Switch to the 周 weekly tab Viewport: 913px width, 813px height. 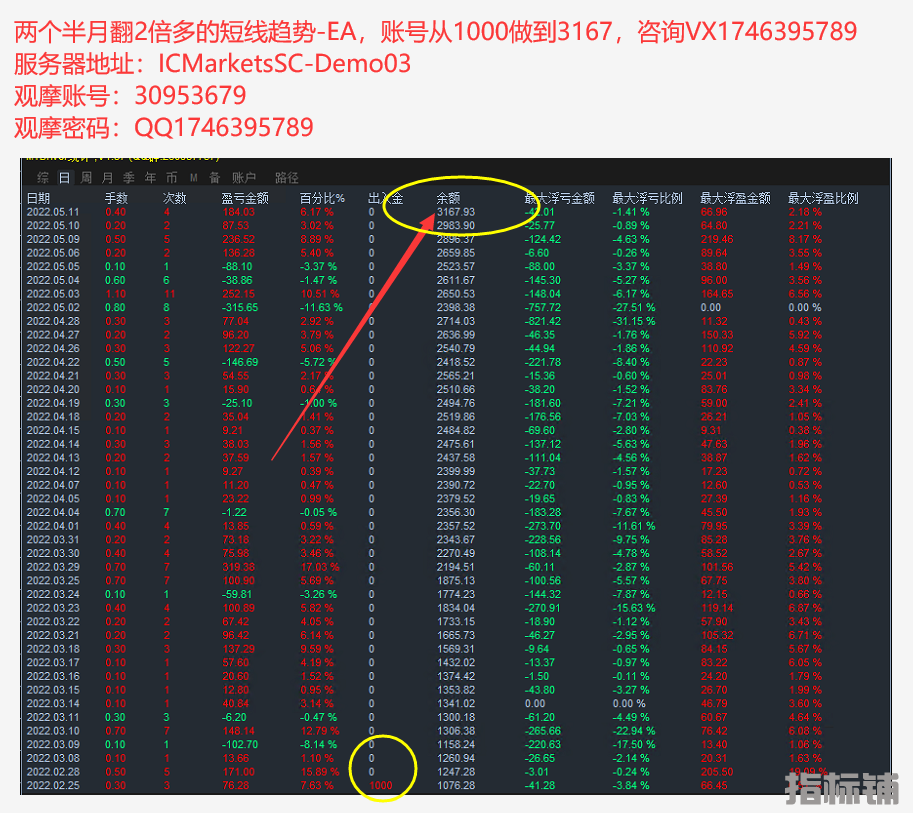pyautogui.click(x=87, y=178)
